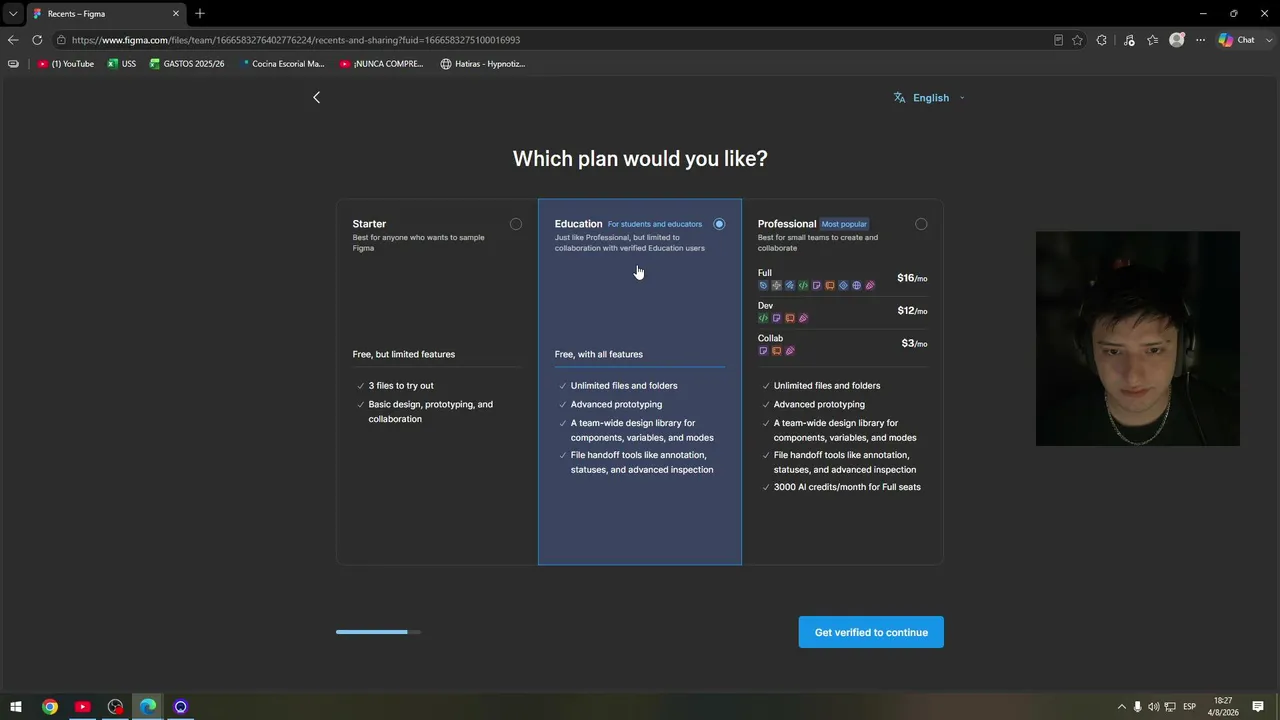The image size is (1280, 720).
Task: Open the tab search dropdown arrow
Action: coord(13,14)
